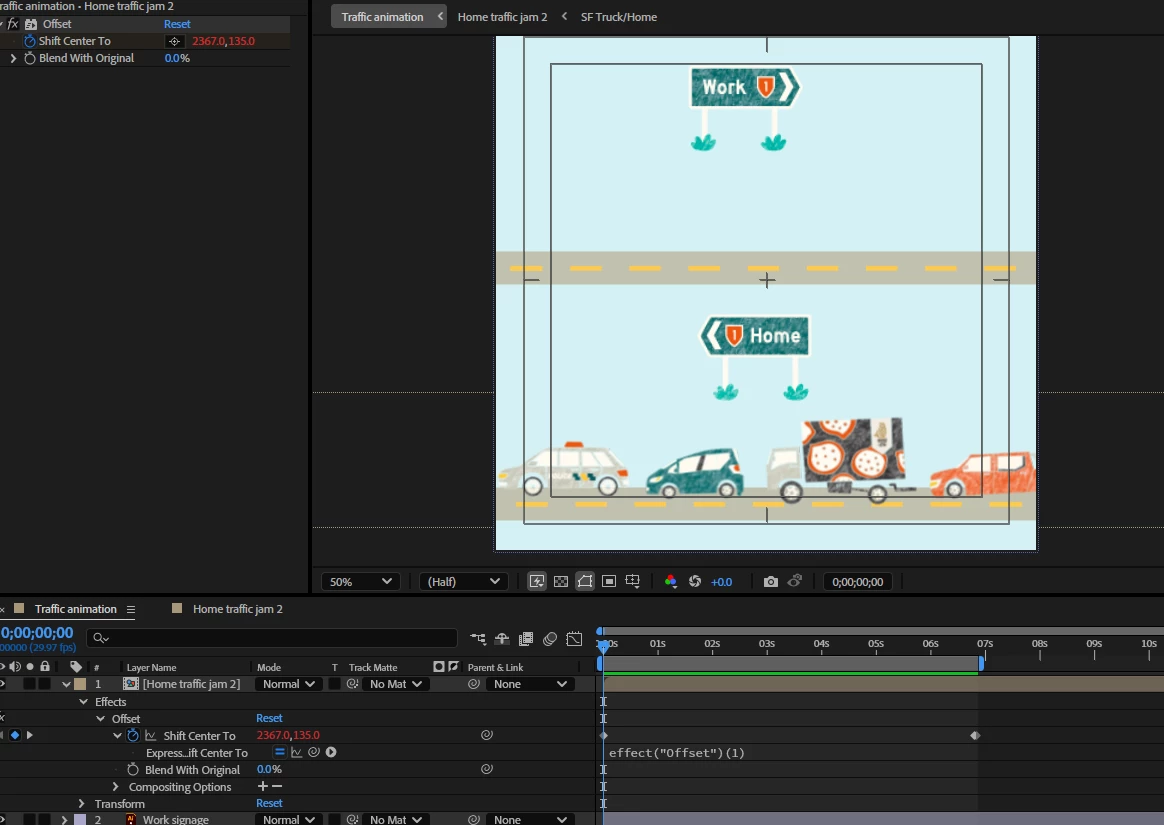Click Shift Center To point picker icon
Image resolution: width=1164 pixels, height=825 pixels.
(174, 42)
